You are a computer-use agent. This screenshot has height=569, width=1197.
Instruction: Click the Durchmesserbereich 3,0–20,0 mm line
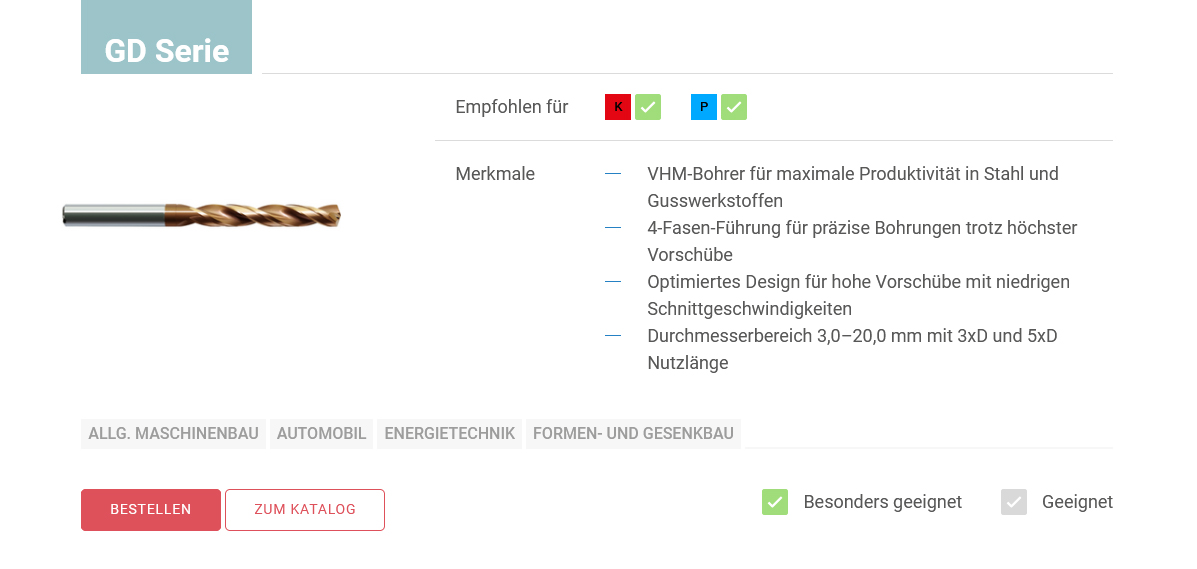(x=851, y=349)
